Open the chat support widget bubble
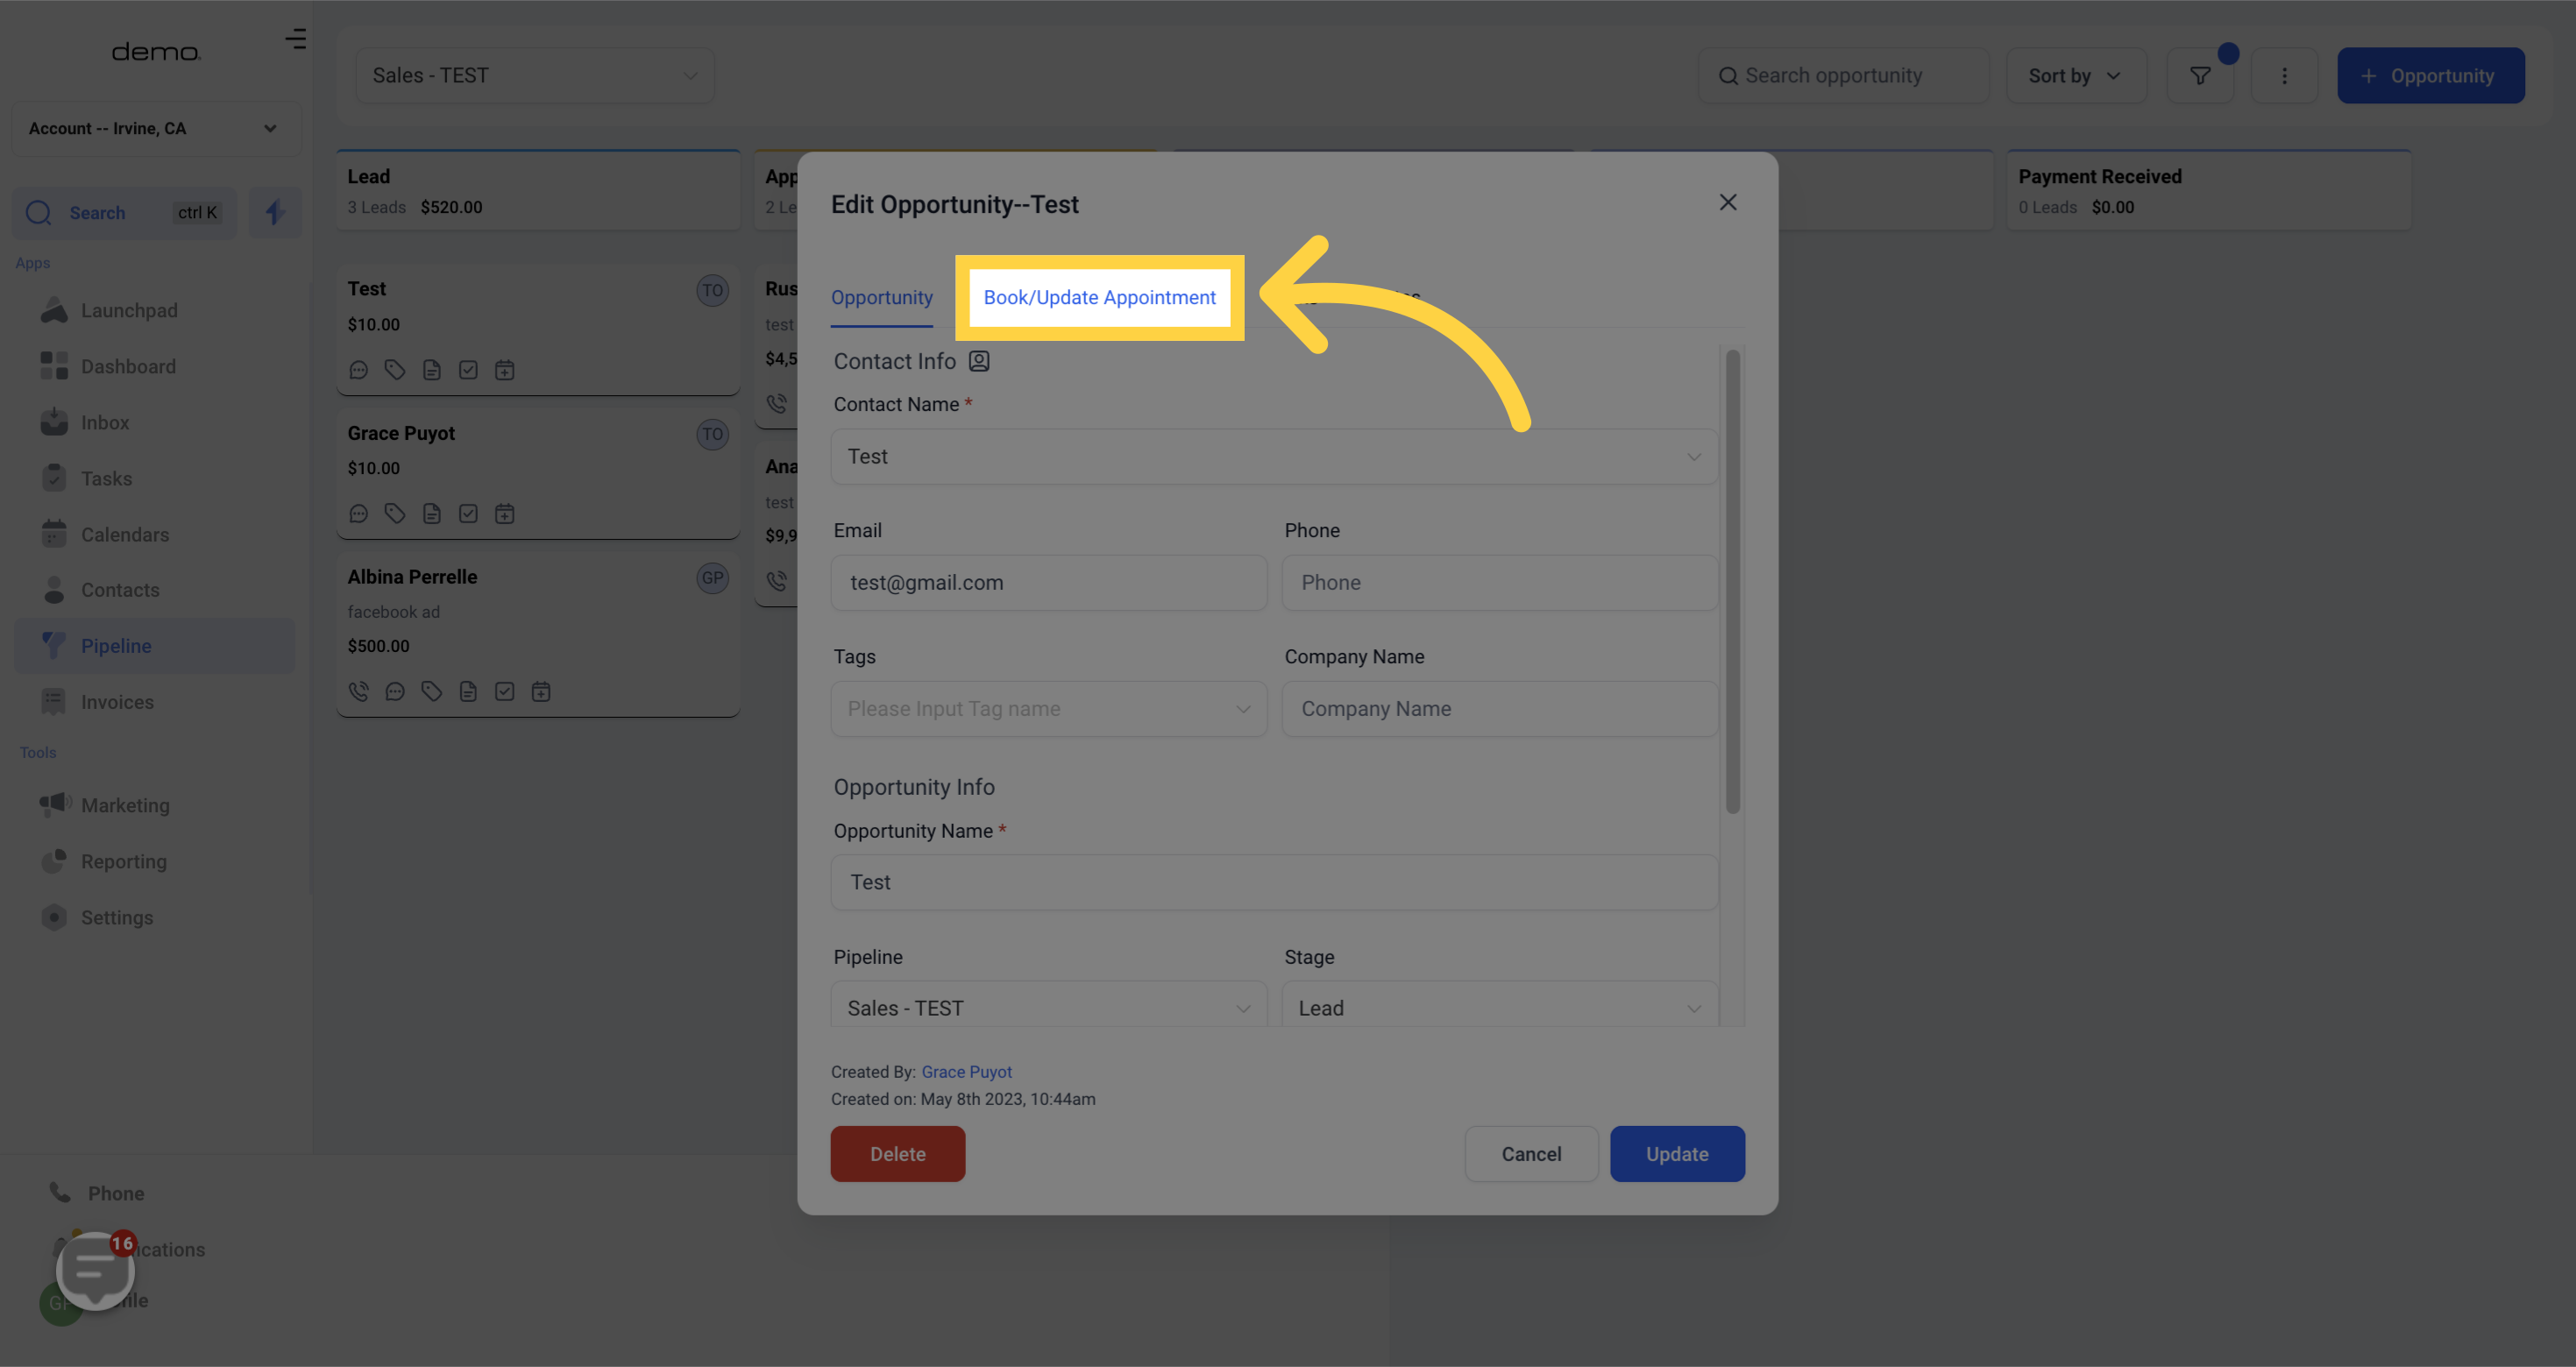Screen dimensions: 2576x1367 pos(95,1270)
